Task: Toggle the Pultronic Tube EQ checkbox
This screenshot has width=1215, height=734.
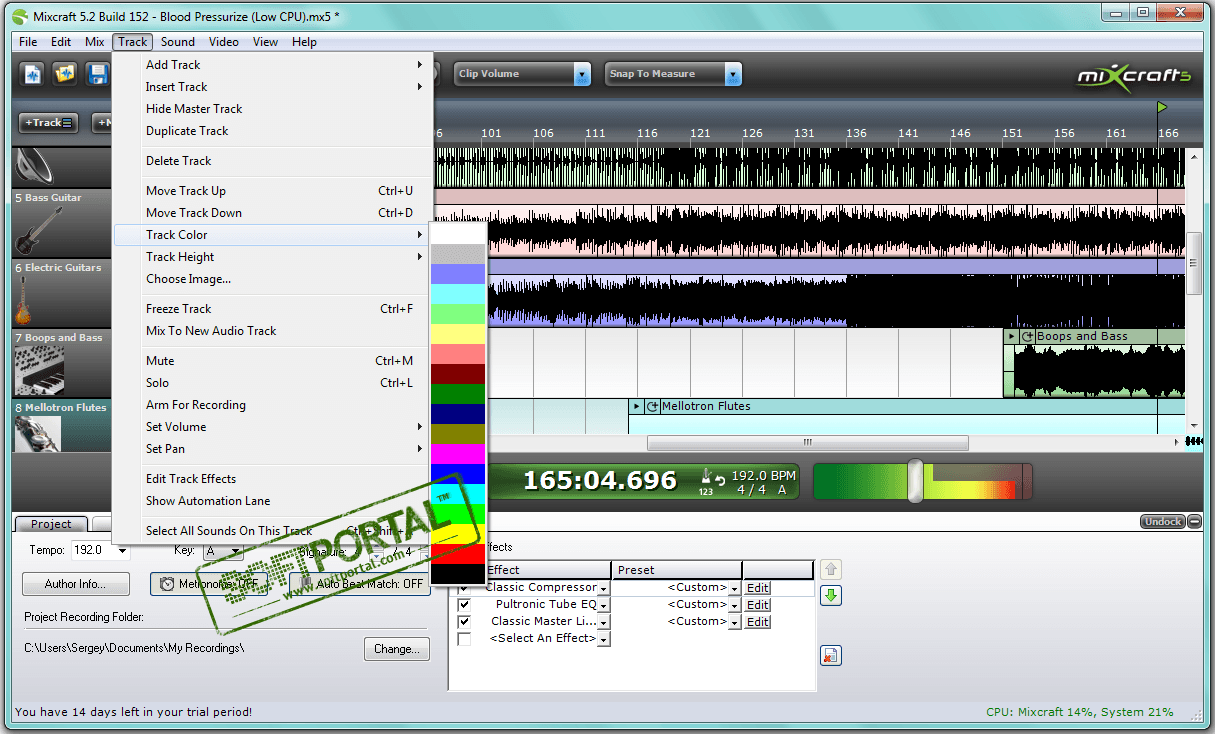Action: (x=463, y=605)
